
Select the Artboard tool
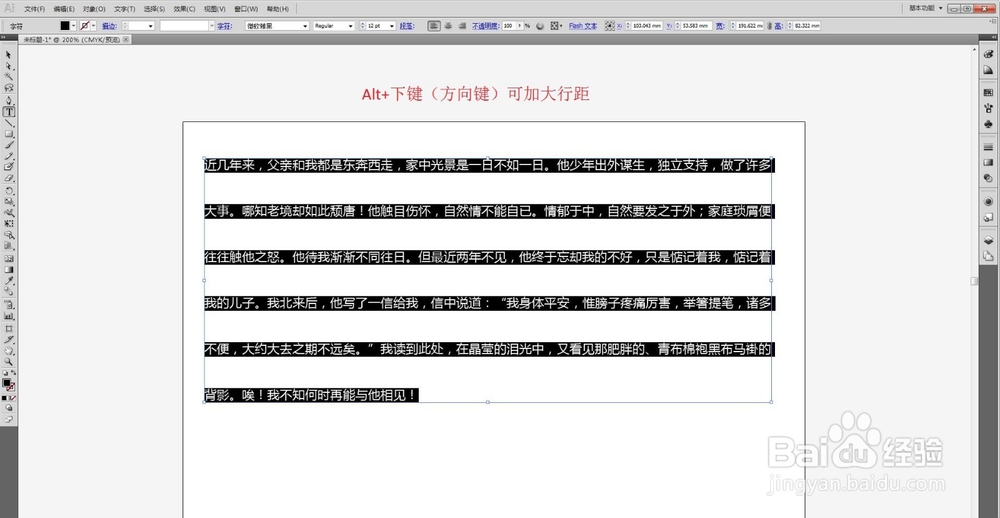tap(9, 328)
